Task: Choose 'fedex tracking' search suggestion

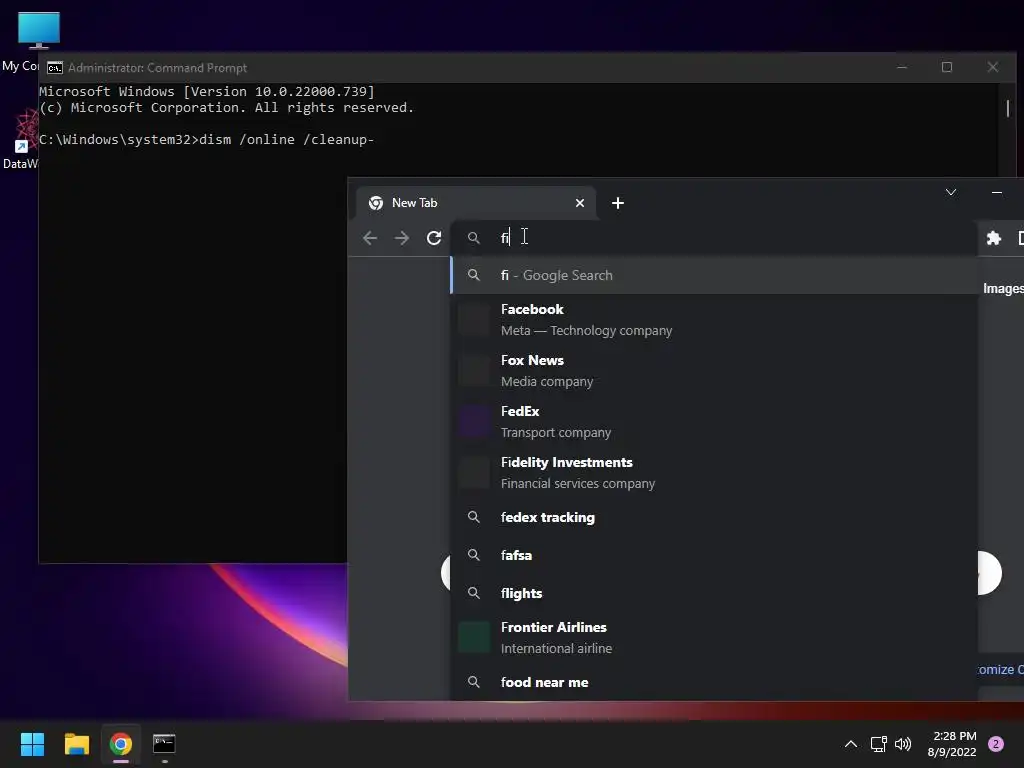Action: click(714, 517)
